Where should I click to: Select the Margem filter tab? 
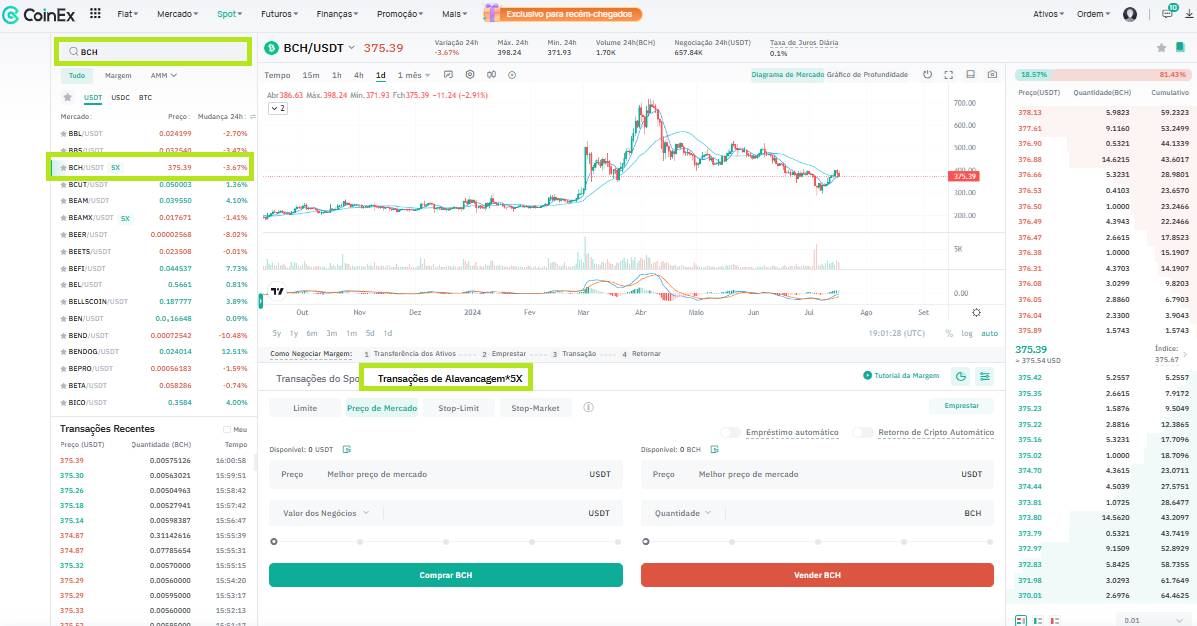tap(118, 76)
